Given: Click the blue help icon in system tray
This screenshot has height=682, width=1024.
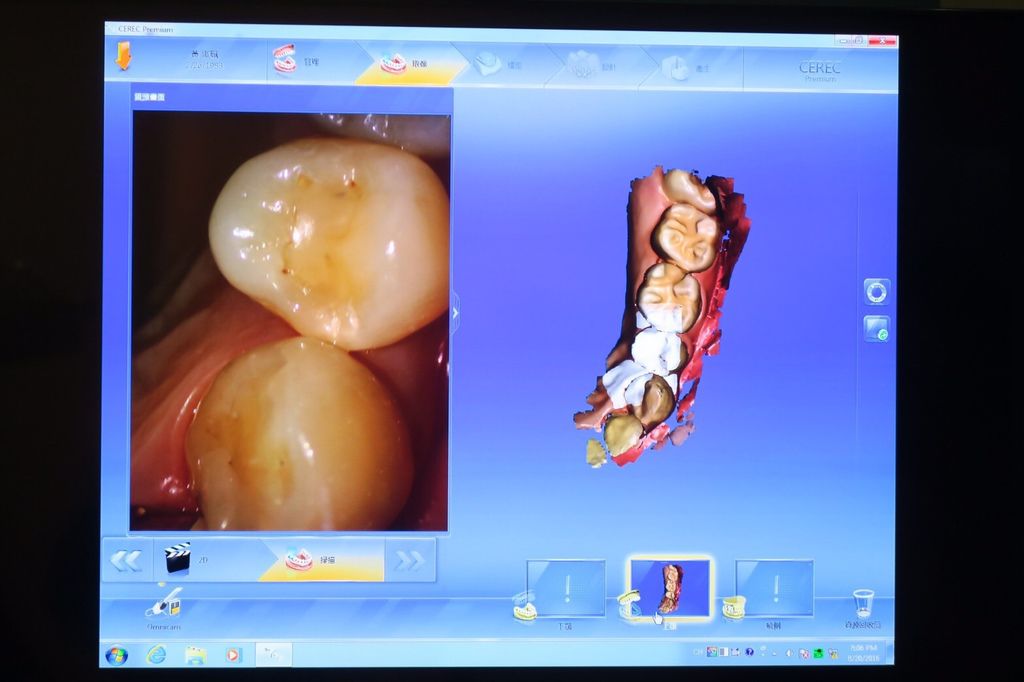Looking at the screenshot, I should [x=749, y=652].
